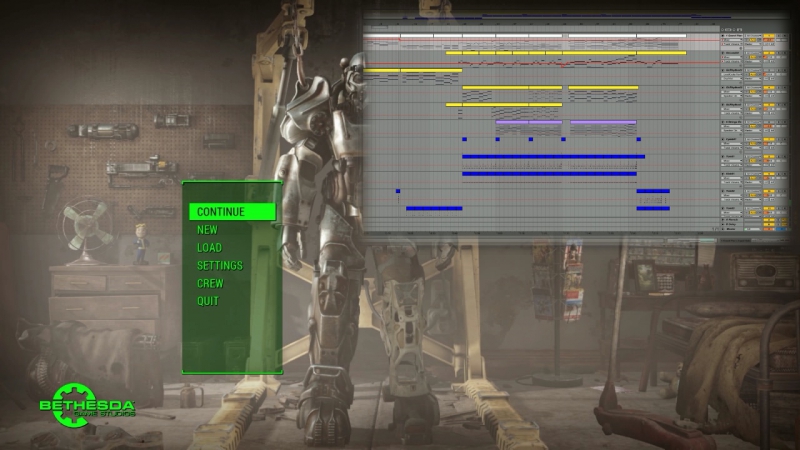Unfold the top track with white clips
The width and height of the screenshot is (800, 450).
click(x=723, y=36)
